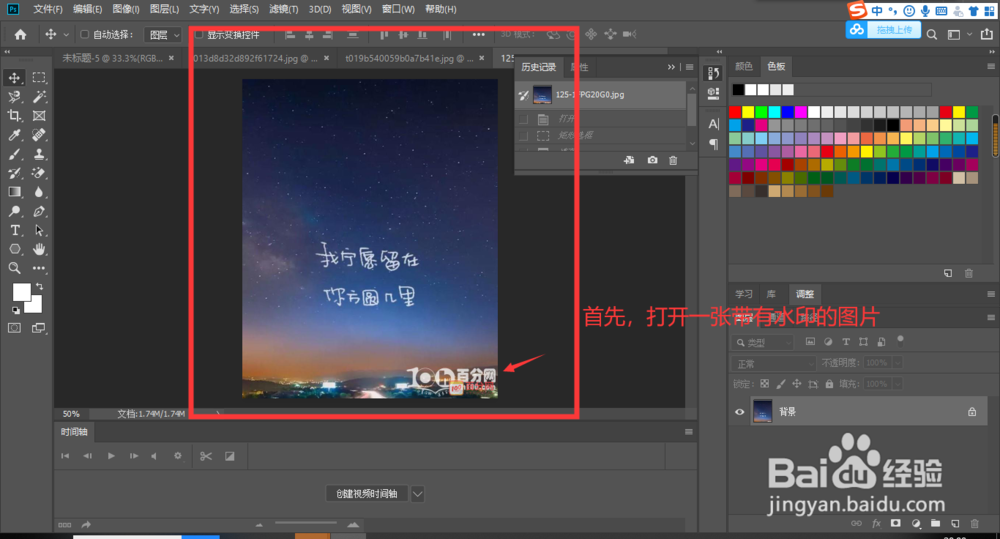Select the Lasso tool
Screen dimensions: 1000x539
(x=14, y=96)
